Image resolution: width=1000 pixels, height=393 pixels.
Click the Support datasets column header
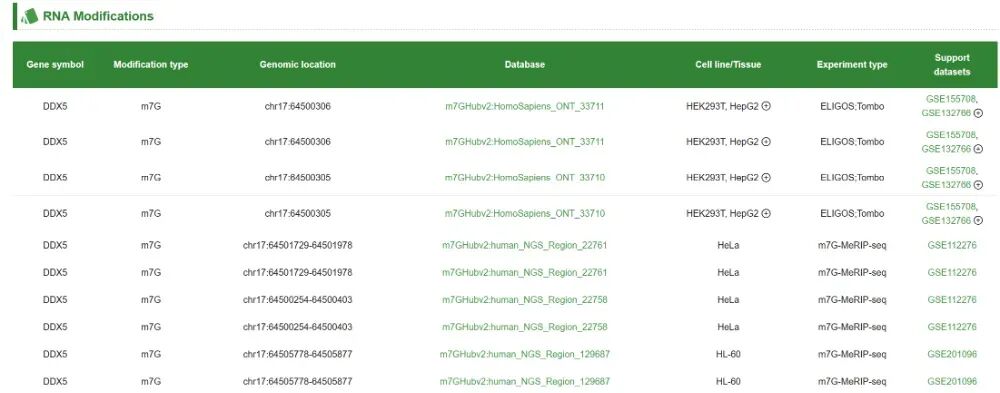point(952,64)
